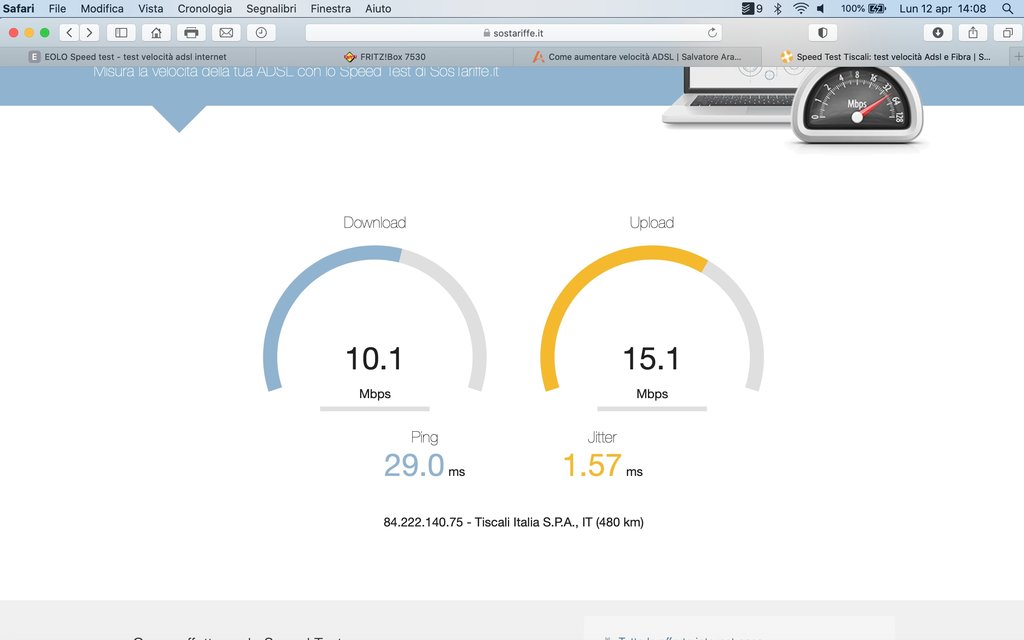
Task: Show downloads with the download arrow icon
Action: 937,33
